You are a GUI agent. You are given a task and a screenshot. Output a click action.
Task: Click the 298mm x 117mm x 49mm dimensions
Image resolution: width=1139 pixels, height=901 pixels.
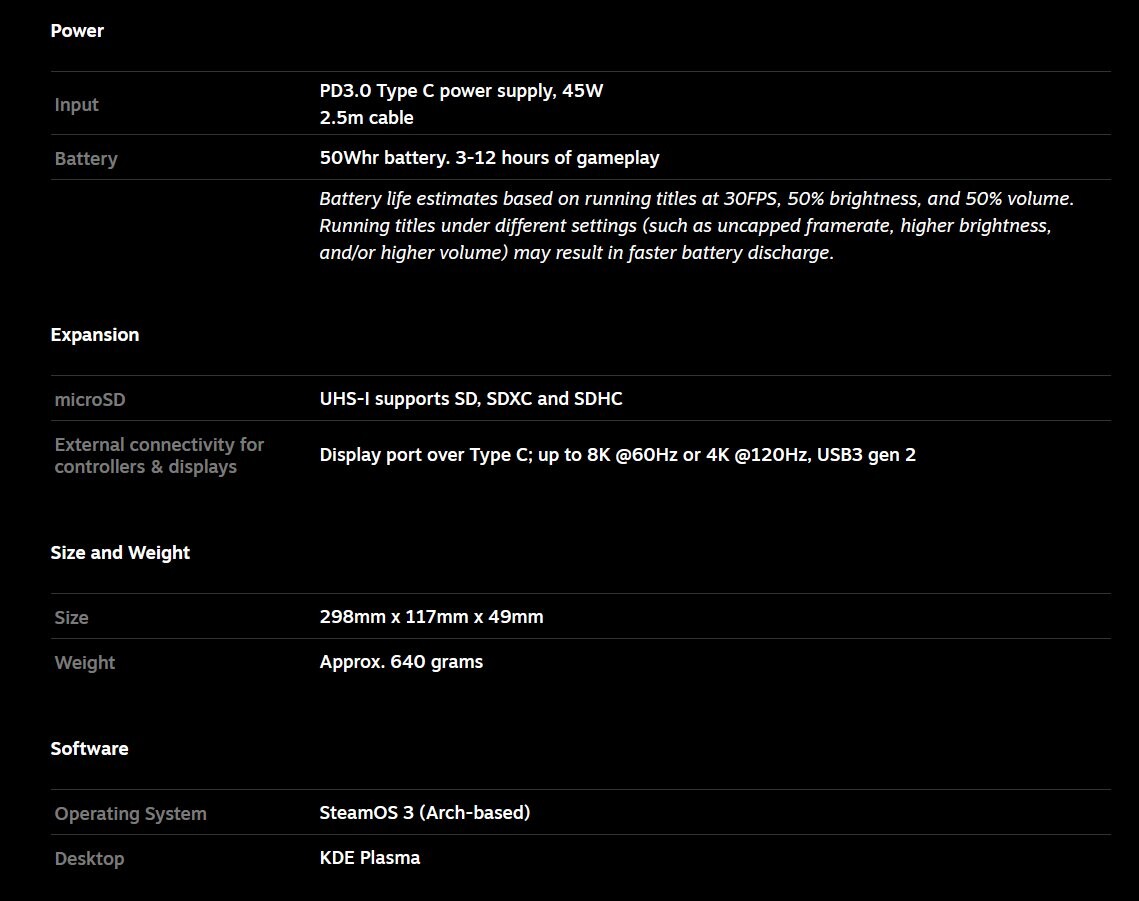[431, 617]
